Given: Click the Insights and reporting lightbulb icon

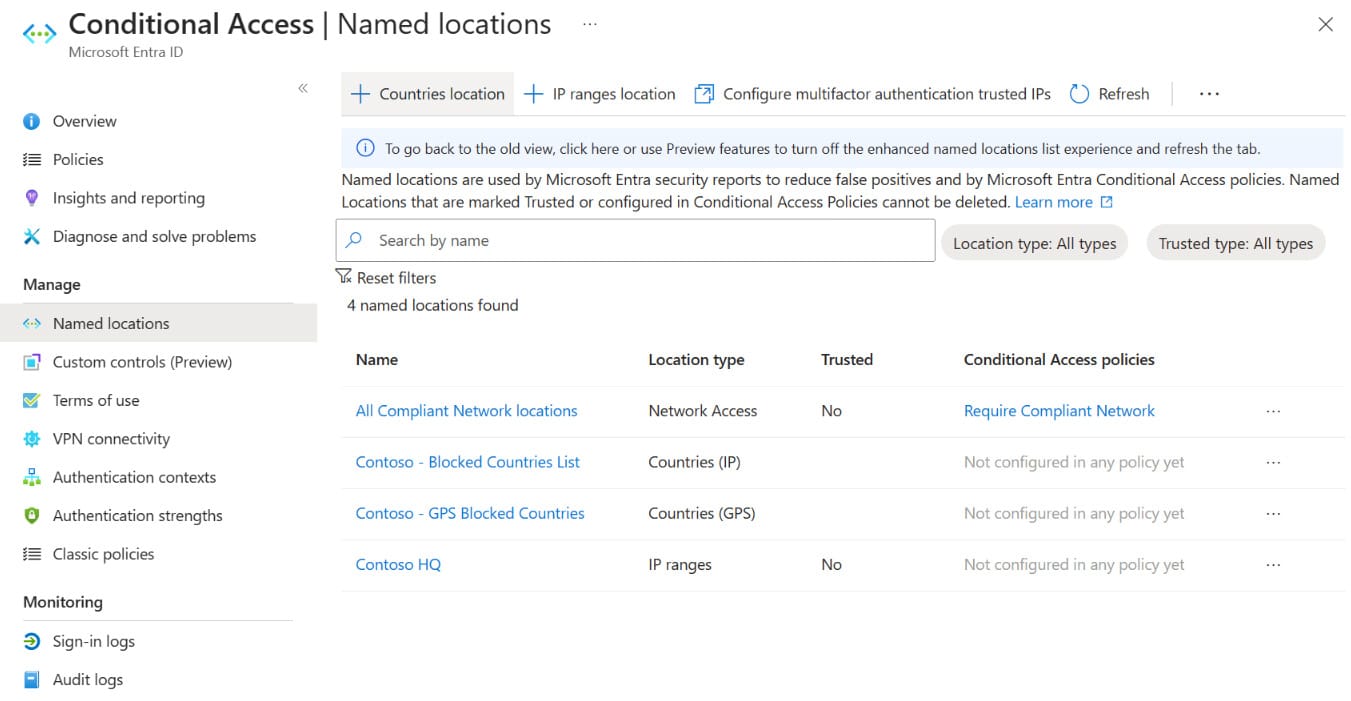Looking at the screenshot, I should tap(32, 198).
